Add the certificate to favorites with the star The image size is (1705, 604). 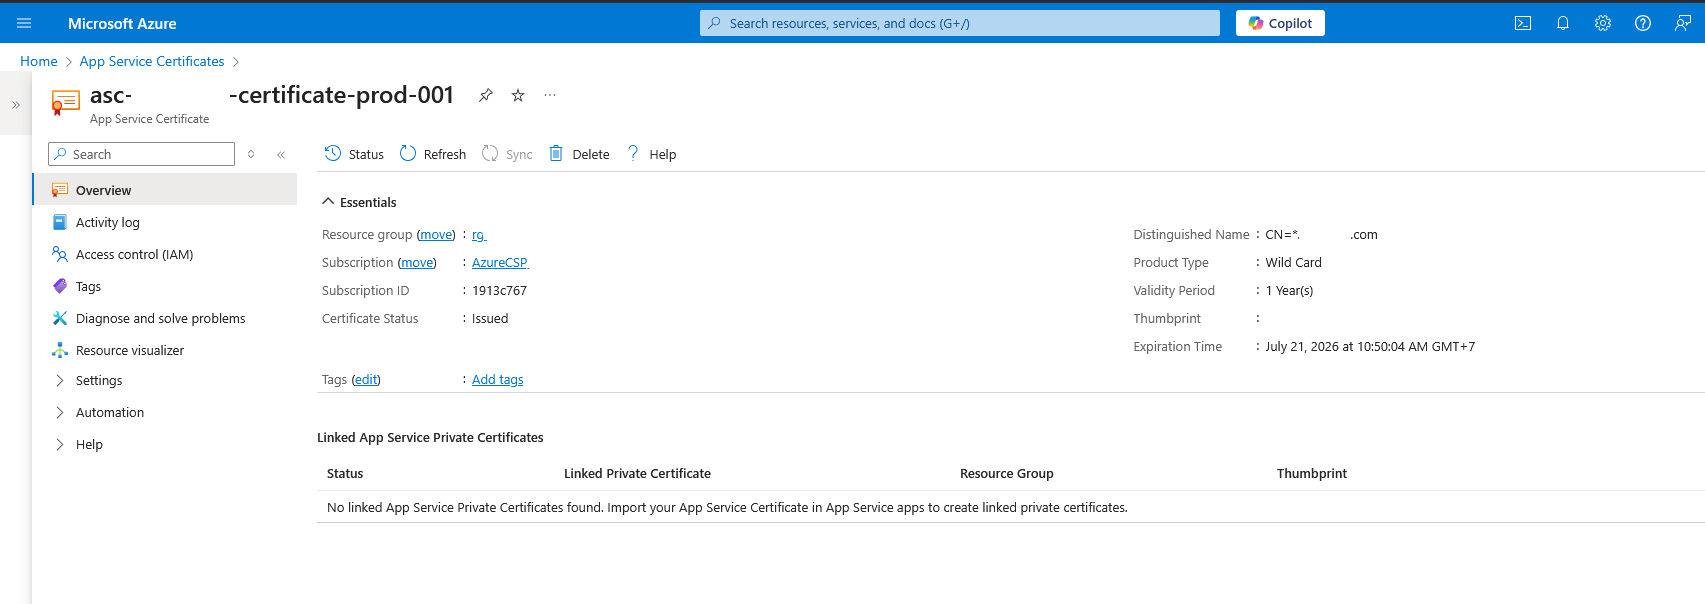click(x=518, y=95)
